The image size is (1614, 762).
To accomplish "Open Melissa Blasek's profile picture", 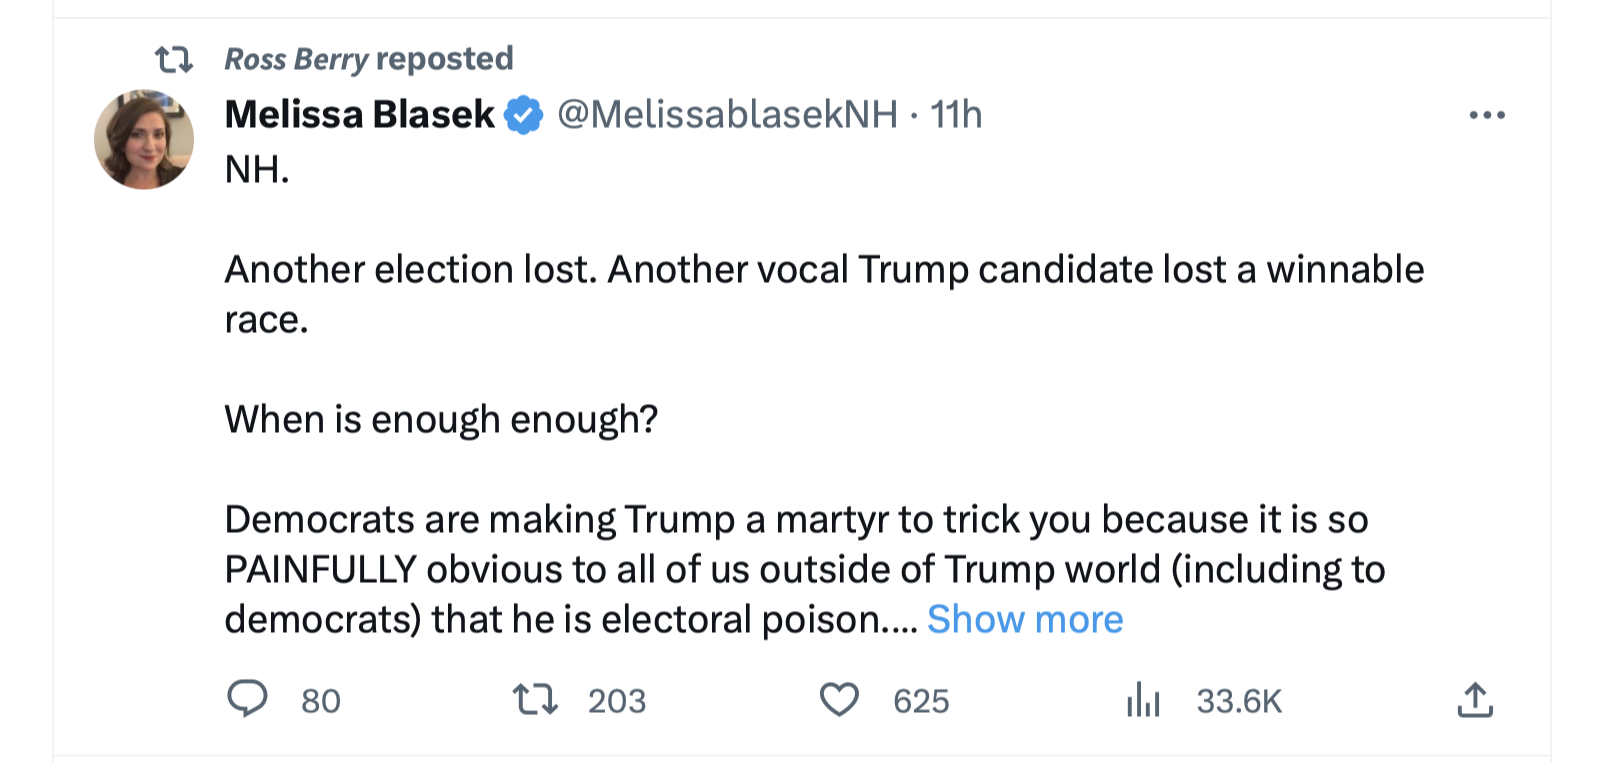I will [144, 139].
